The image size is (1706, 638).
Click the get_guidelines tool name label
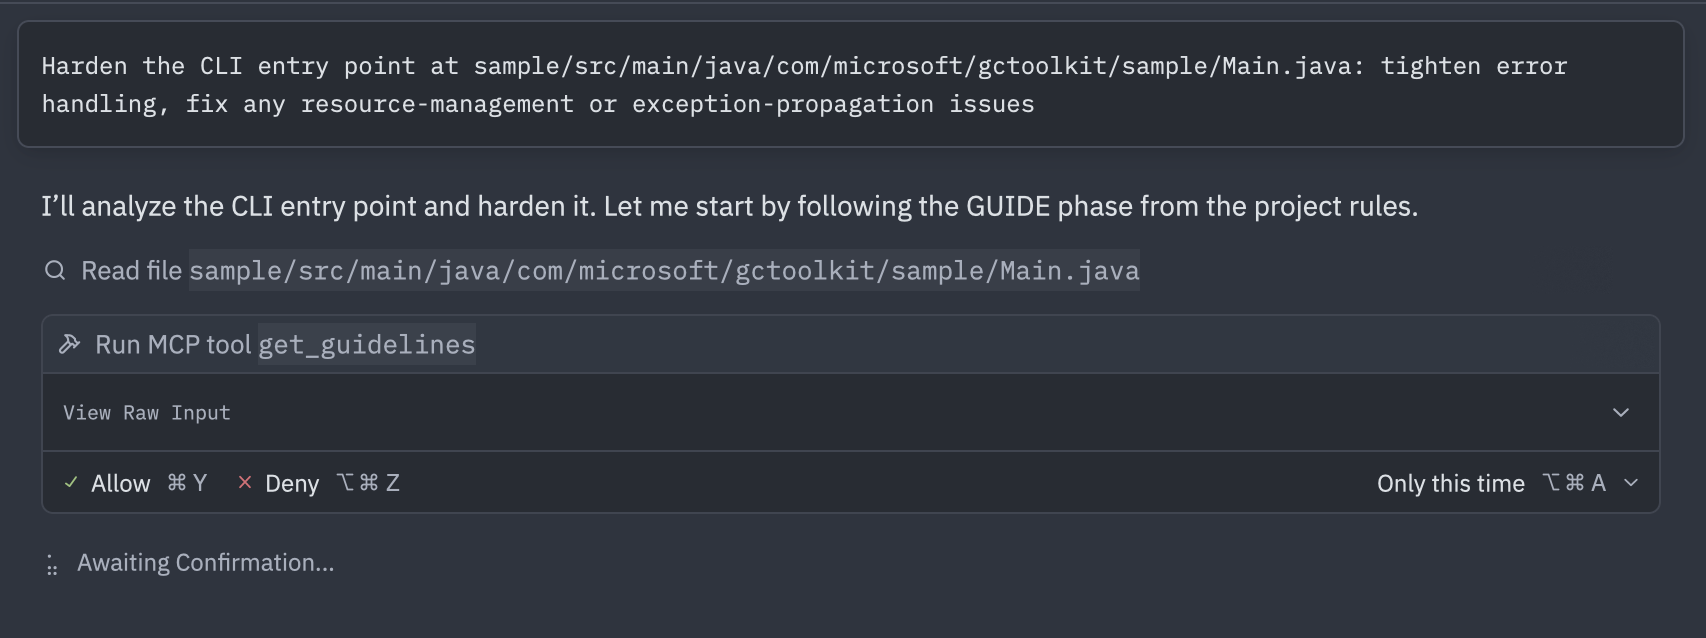point(367,345)
